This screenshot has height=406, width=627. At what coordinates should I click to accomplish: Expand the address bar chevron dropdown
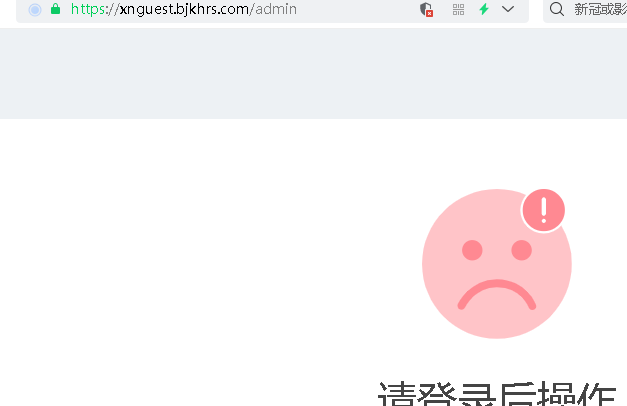click(508, 9)
